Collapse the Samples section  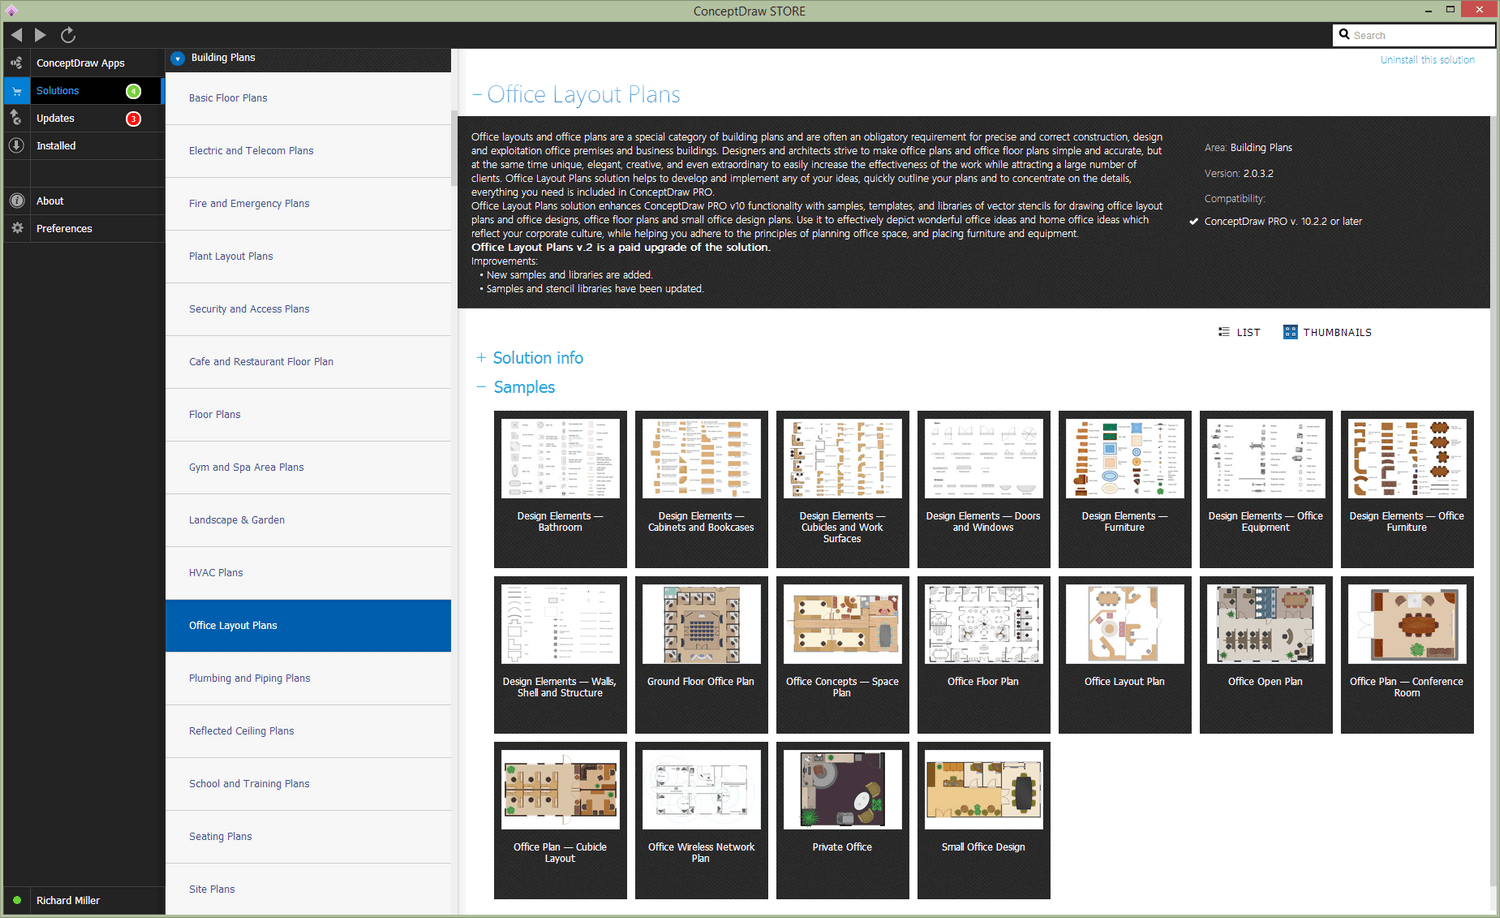coord(516,387)
